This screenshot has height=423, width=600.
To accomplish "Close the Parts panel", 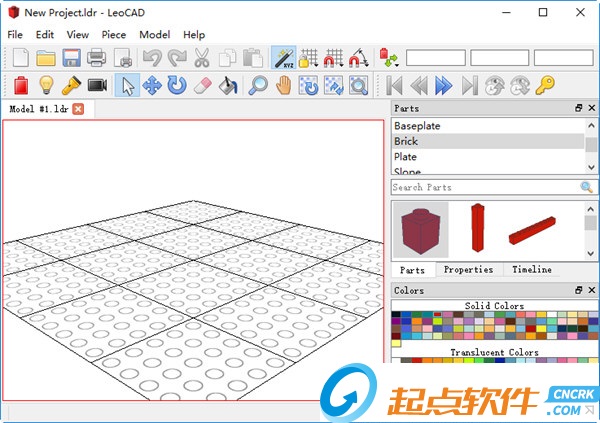I will (x=592, y=108).
